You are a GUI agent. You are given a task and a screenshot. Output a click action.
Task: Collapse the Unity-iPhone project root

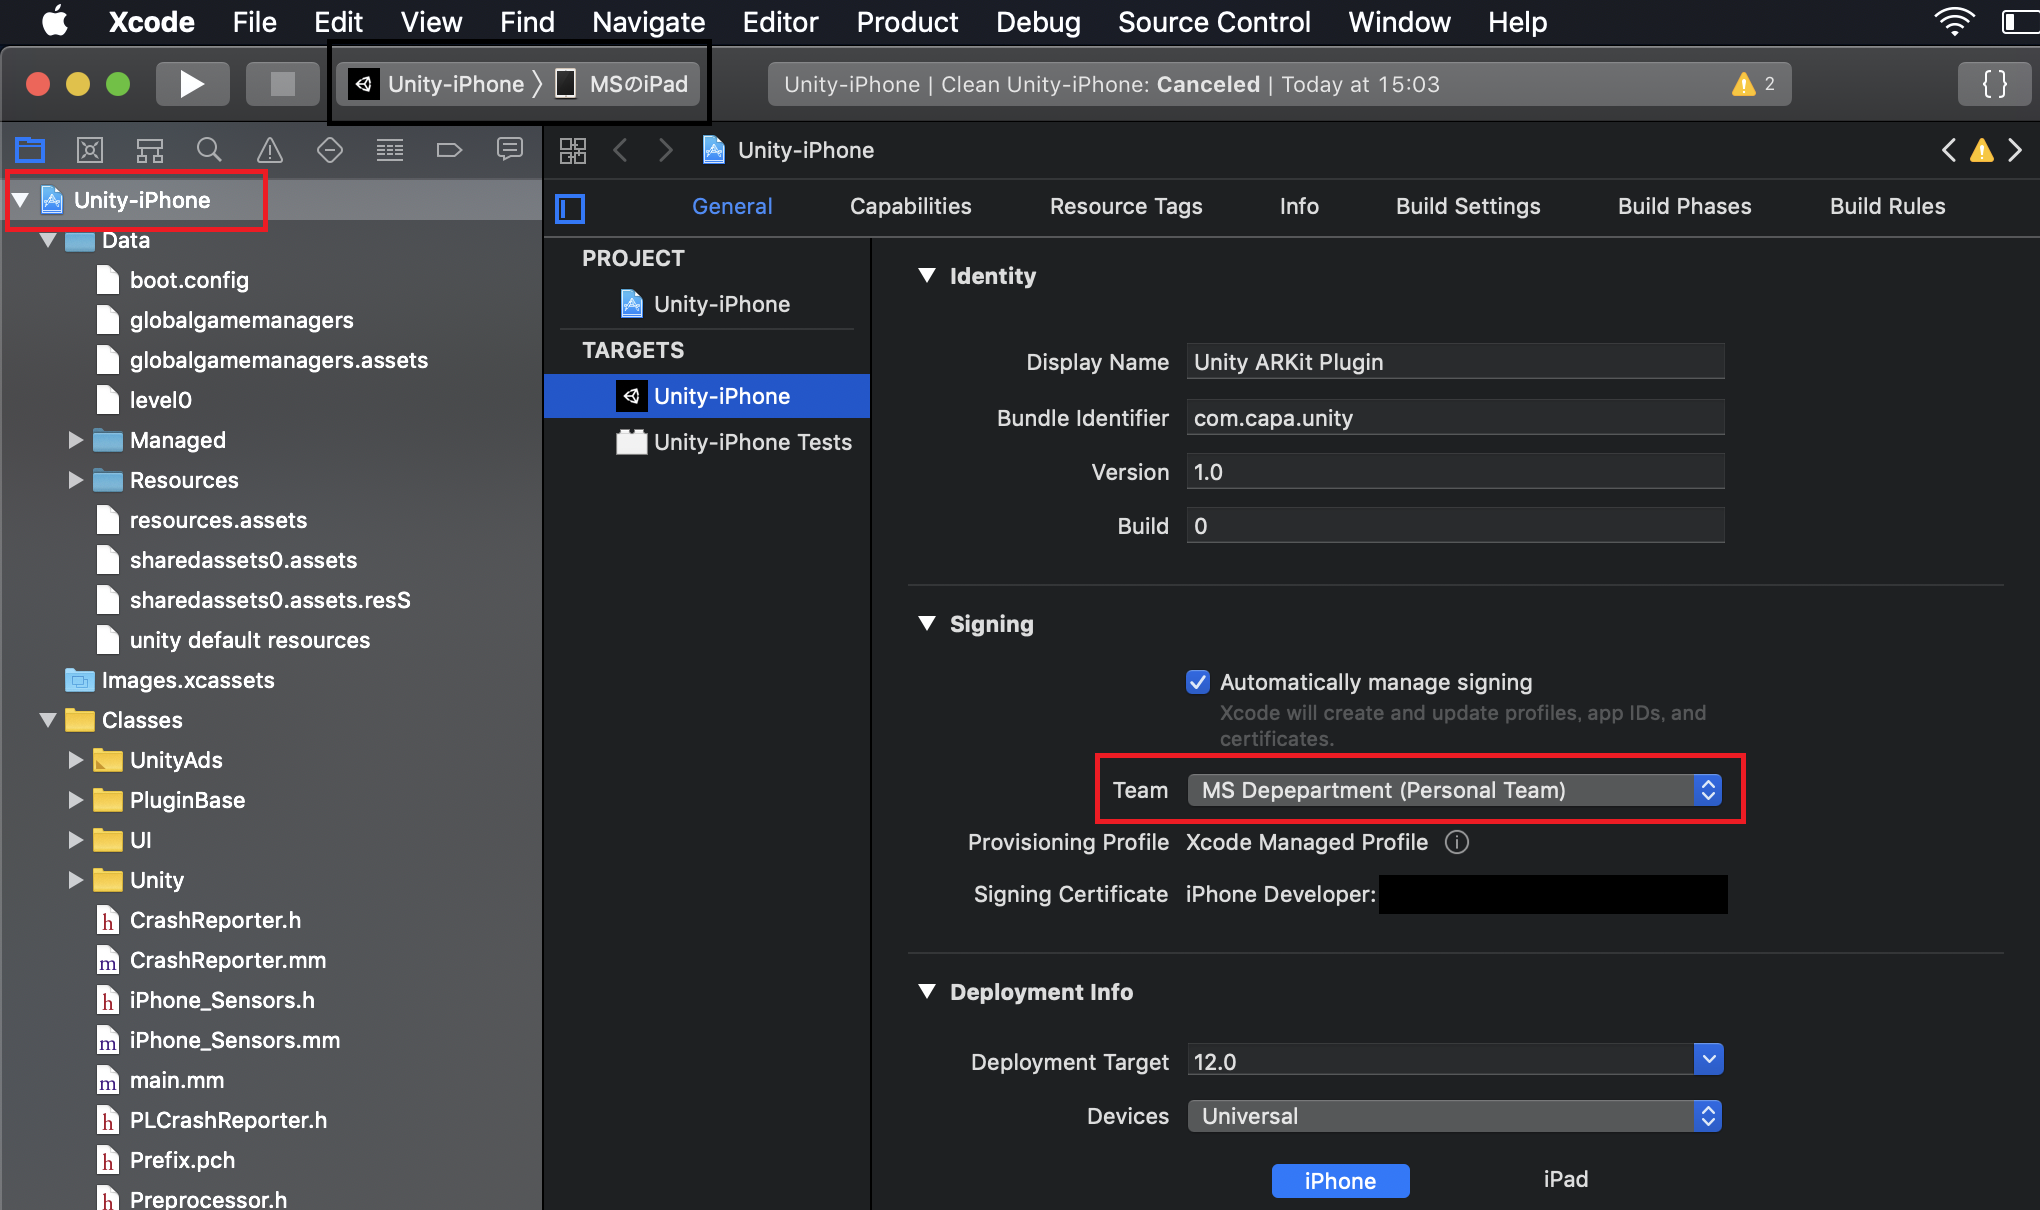coord(20,200)
